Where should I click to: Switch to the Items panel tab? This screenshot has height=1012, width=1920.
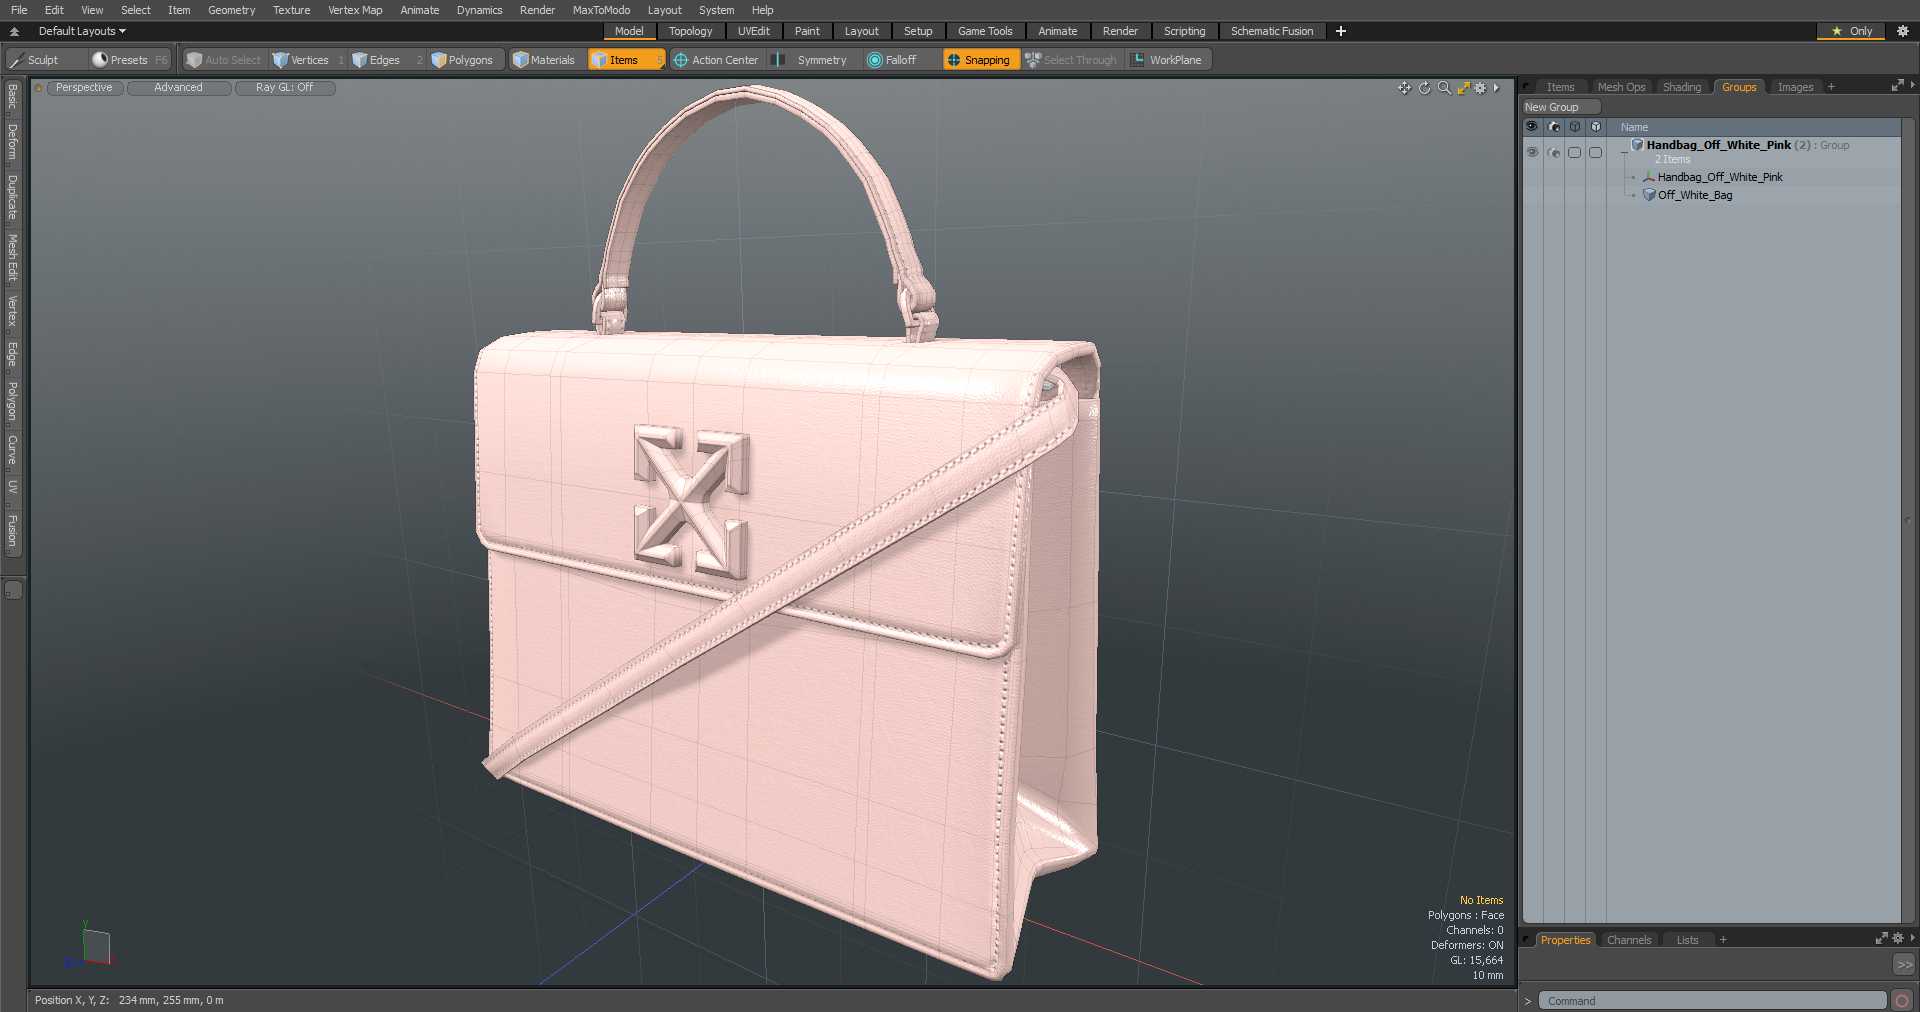1560,87
